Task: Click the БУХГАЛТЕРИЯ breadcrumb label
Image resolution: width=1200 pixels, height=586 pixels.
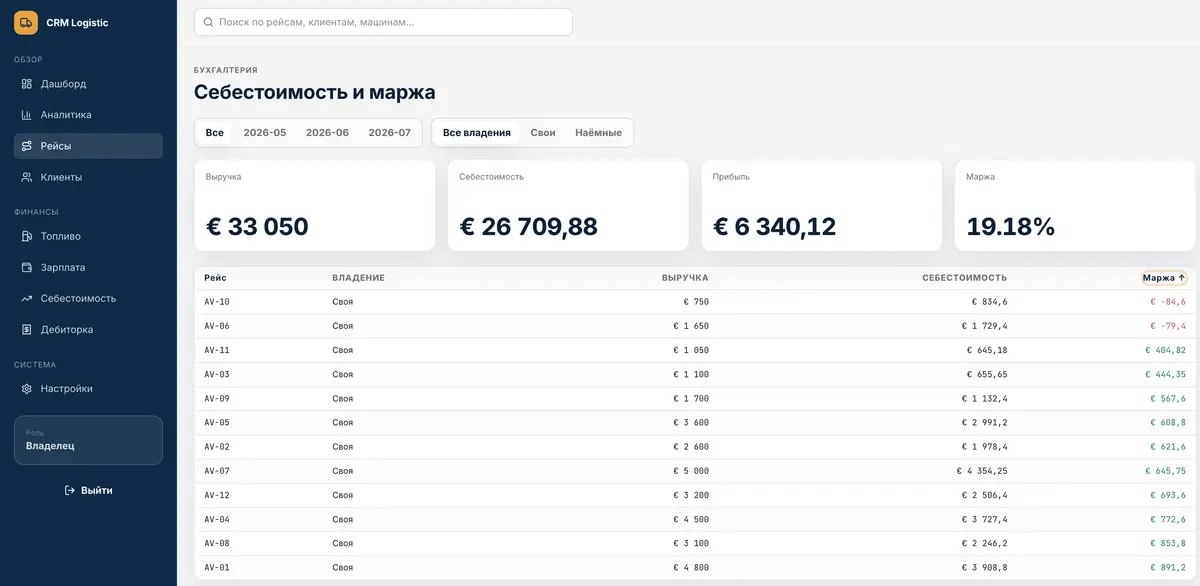Action: 226,70
